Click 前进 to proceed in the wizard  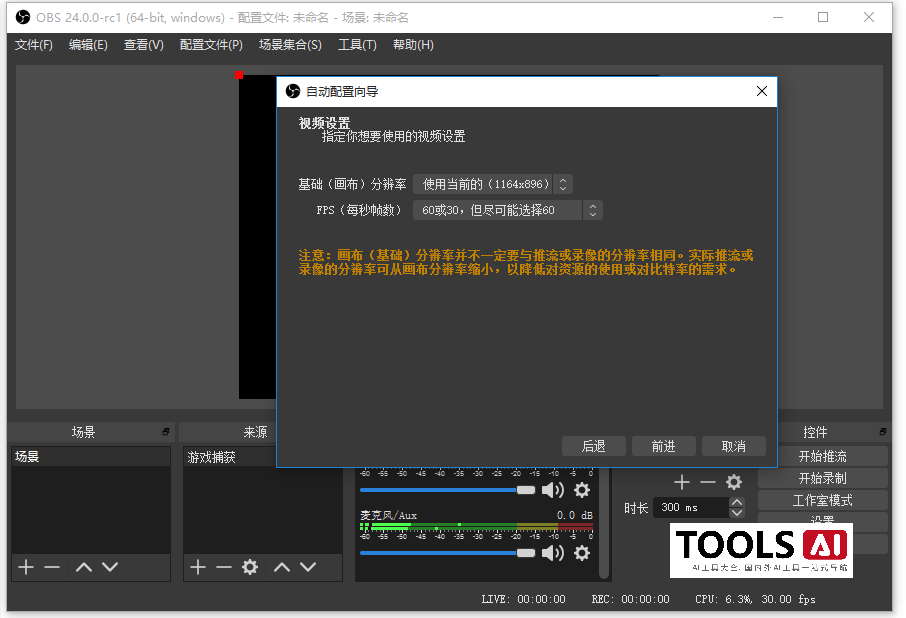663,446
